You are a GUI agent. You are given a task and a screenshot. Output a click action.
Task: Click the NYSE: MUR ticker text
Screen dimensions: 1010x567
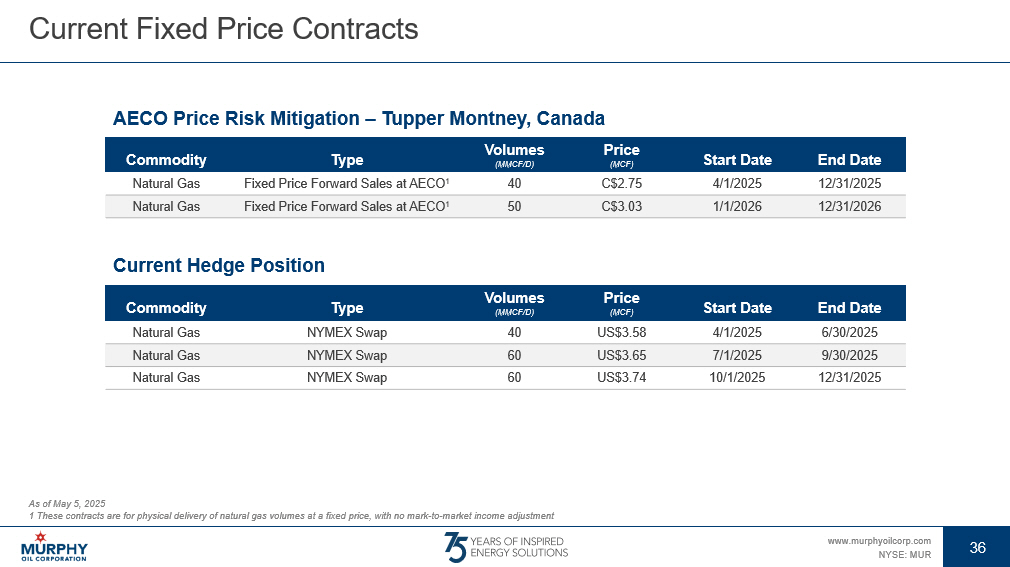[904, 554]
